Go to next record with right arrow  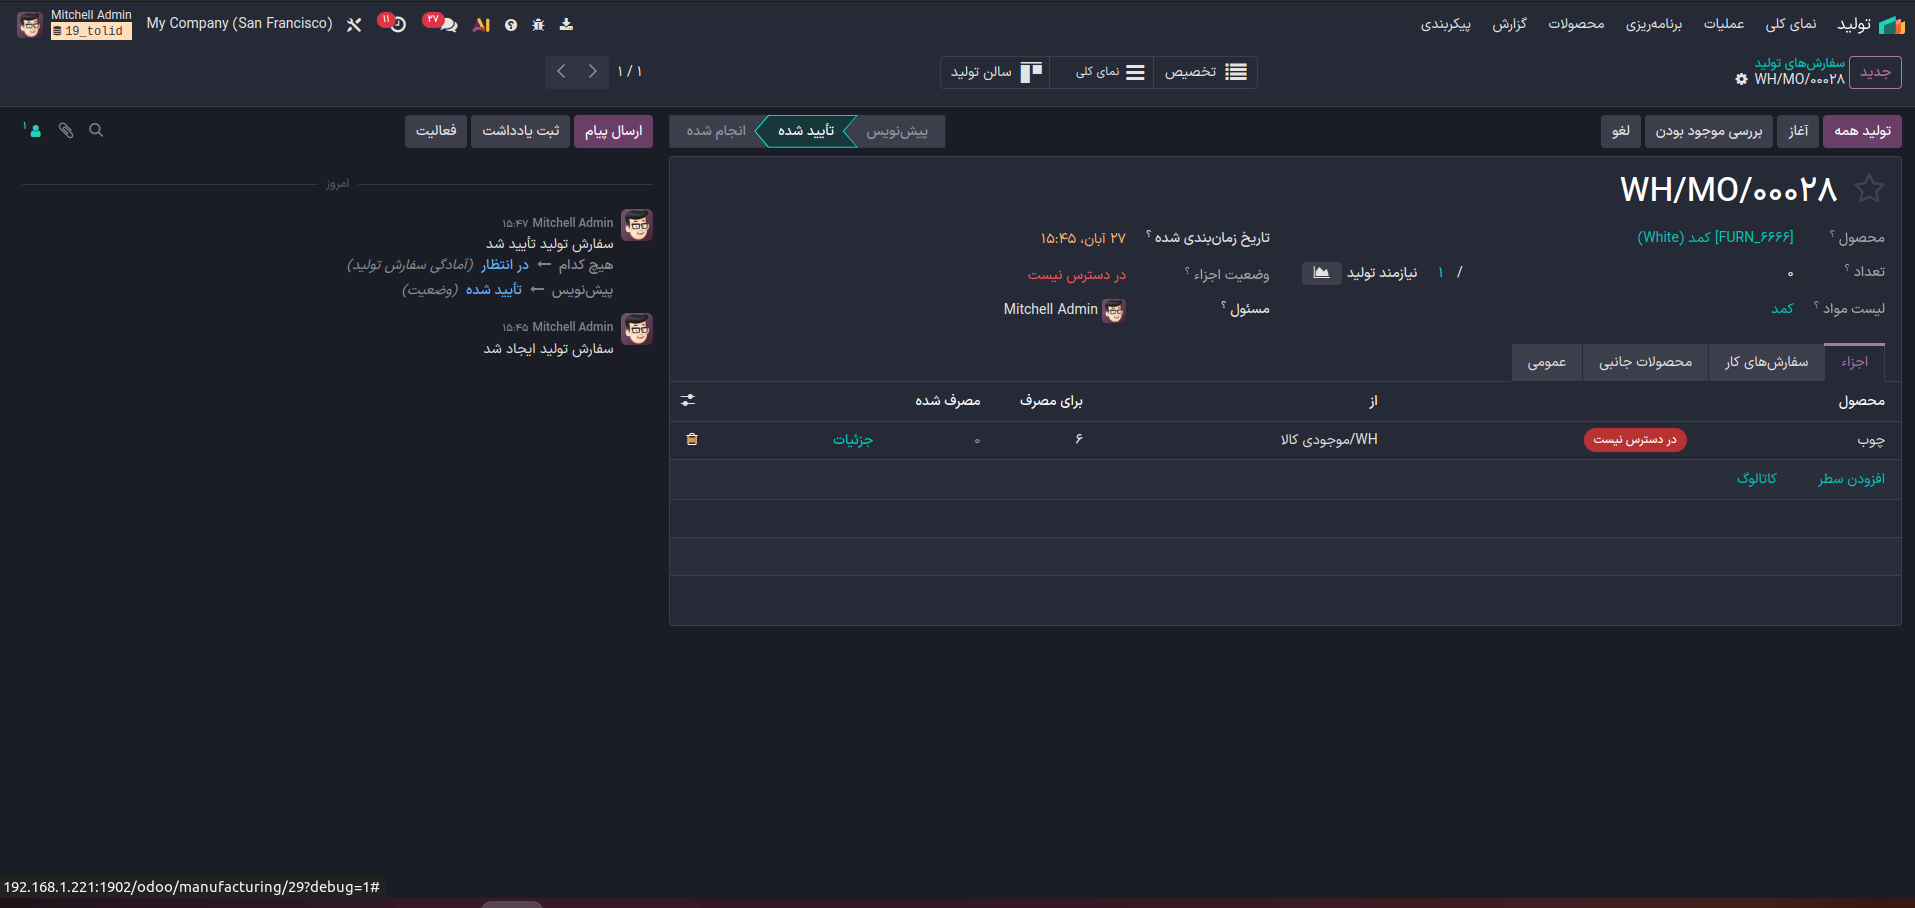[593, 71]
